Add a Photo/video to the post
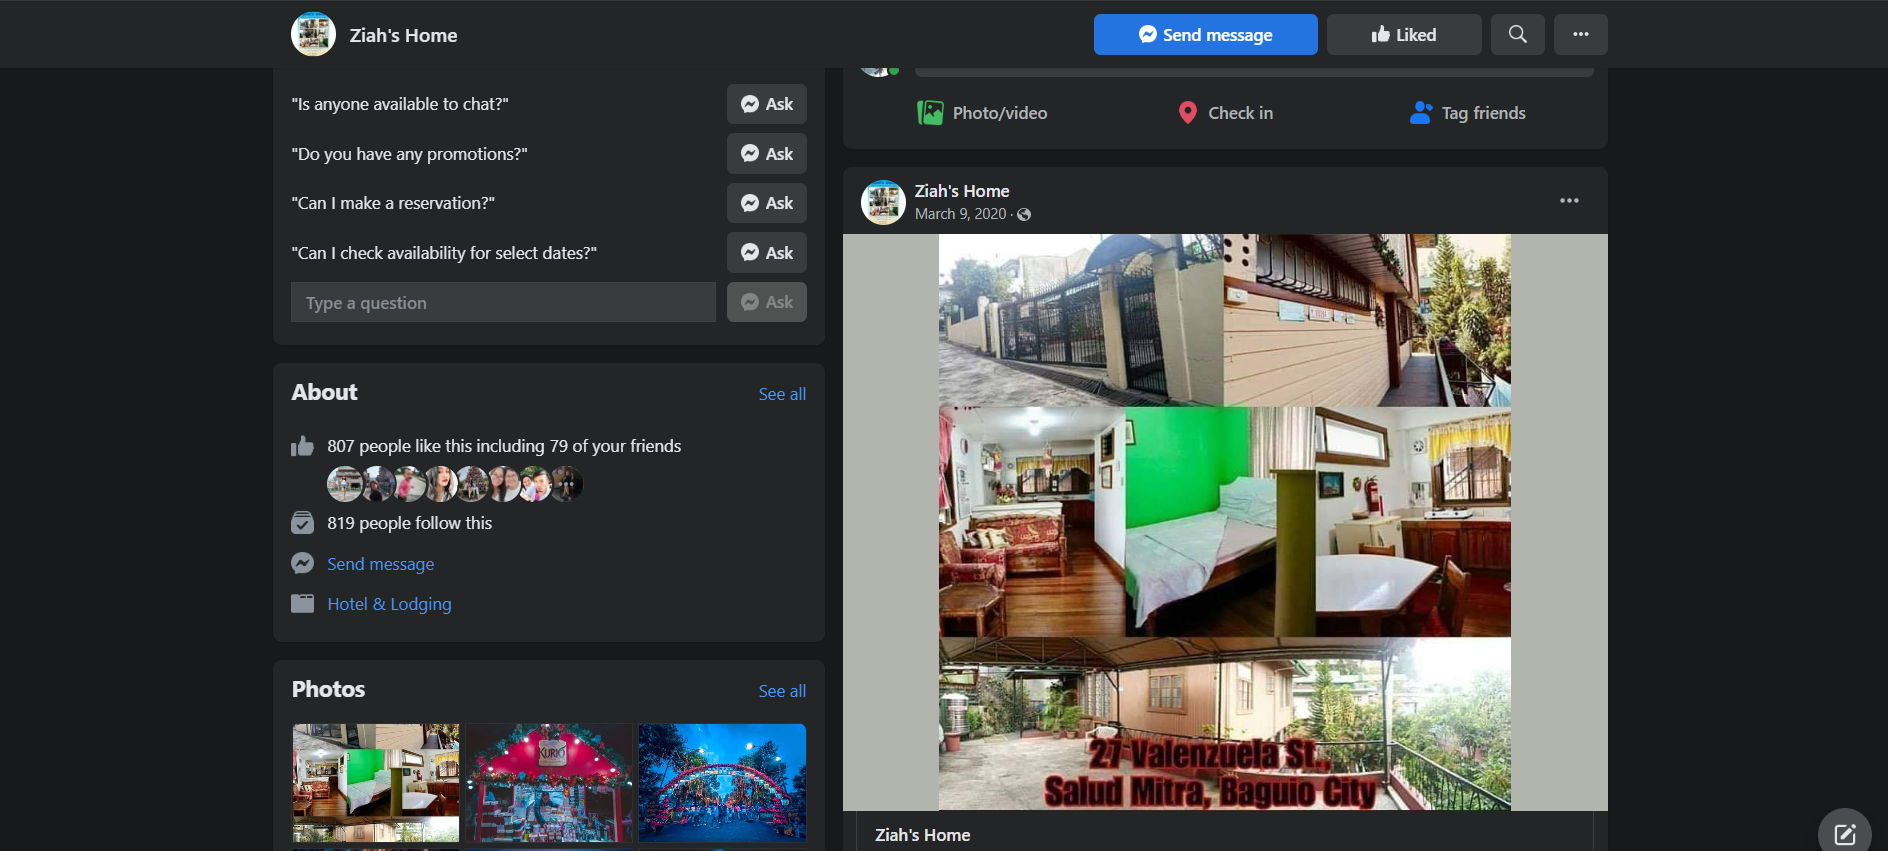Screen dimensions: 1888x851 (982, 113)
